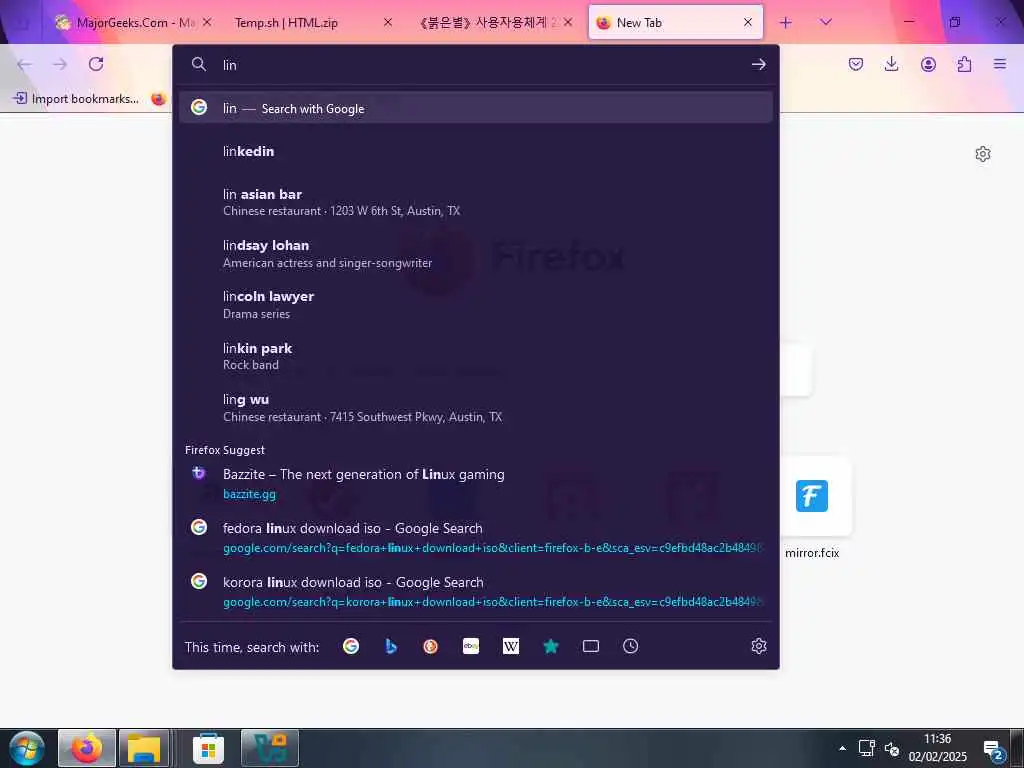Viewport: 1024px width, 768px height.
Task: Switch to the Korean-titled tab
Action: pyautogui.click(x=487, y=22)
